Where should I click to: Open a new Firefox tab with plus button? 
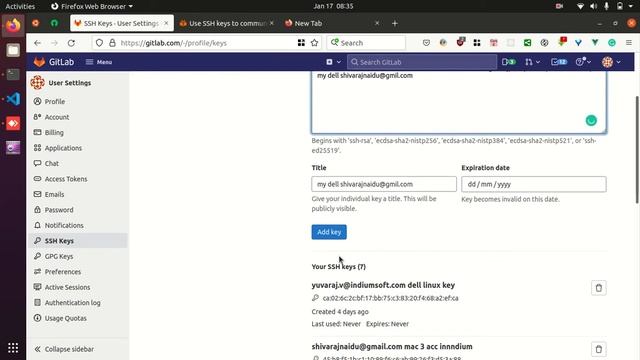click(394, 23)
